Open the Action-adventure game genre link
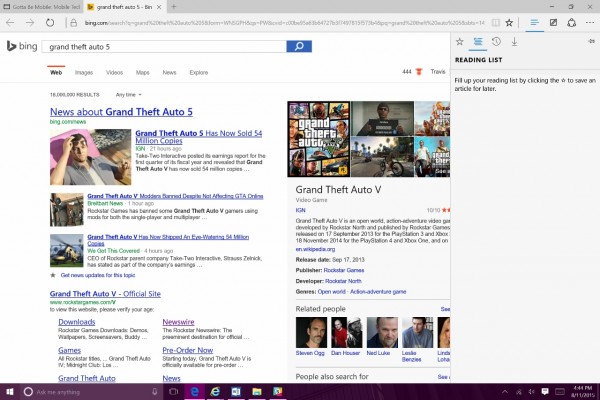Image resolution: width=600 pixels, height=400 pixels. (x=378, y=292)
